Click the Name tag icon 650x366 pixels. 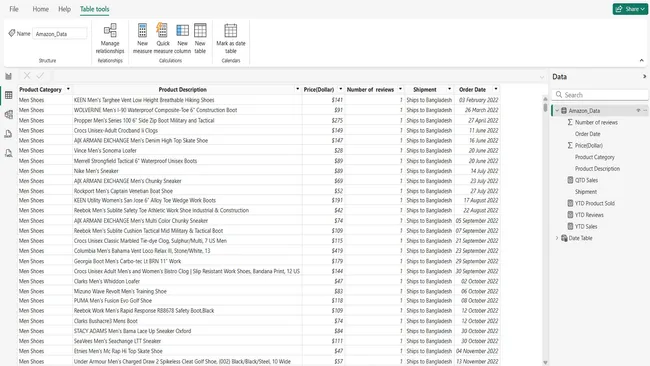coord(12,33)
